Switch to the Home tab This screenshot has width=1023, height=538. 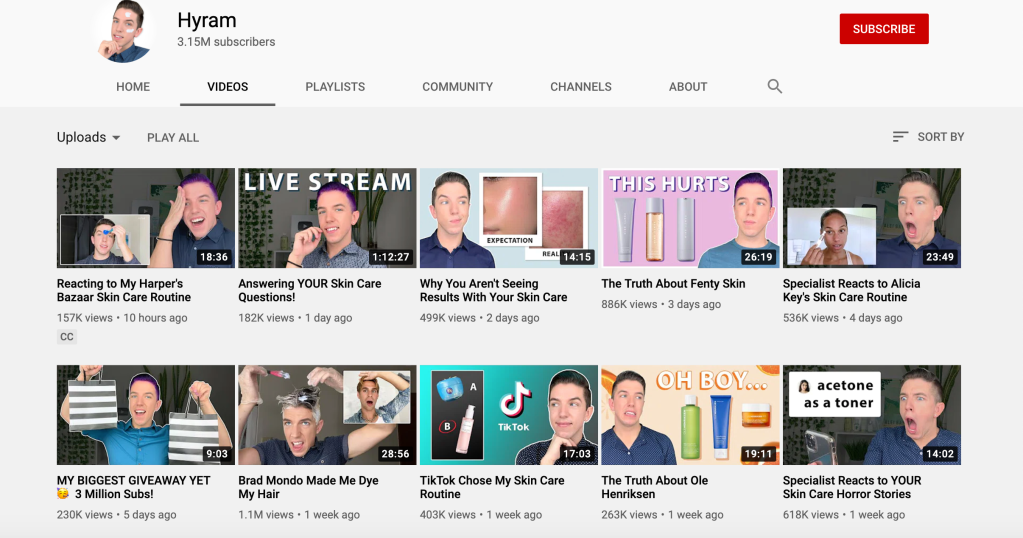point(133,87)
